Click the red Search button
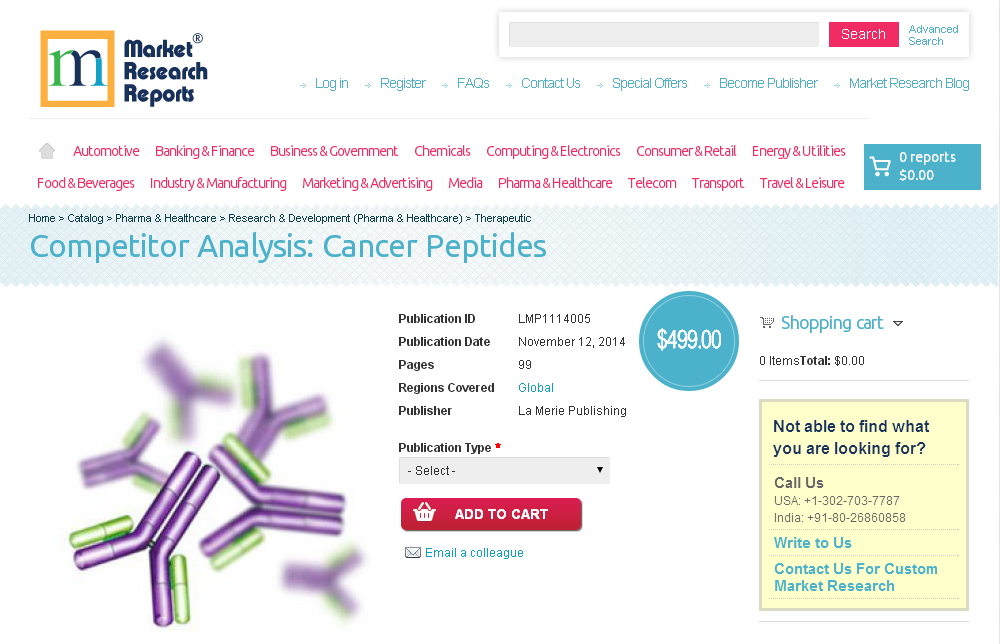 click(863, 33)
